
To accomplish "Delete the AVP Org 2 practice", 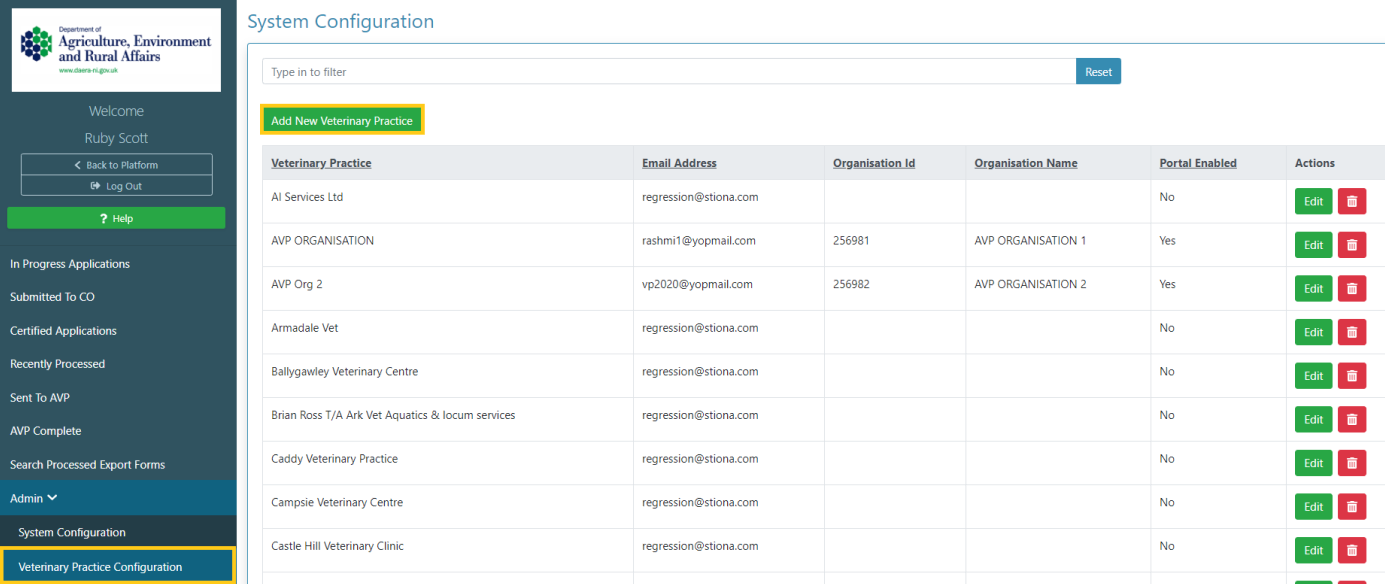I will tap(1352, 289).
